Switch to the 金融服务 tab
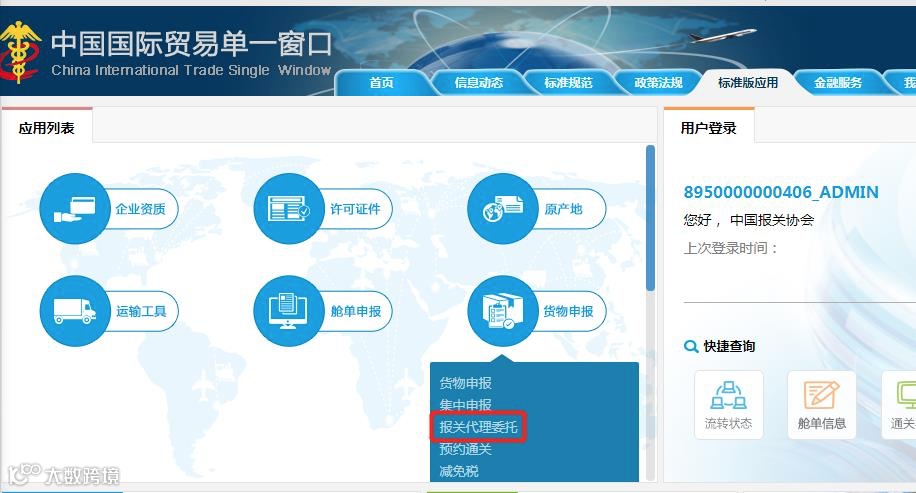This screenshot has width=916, height=493. [838, 83]
